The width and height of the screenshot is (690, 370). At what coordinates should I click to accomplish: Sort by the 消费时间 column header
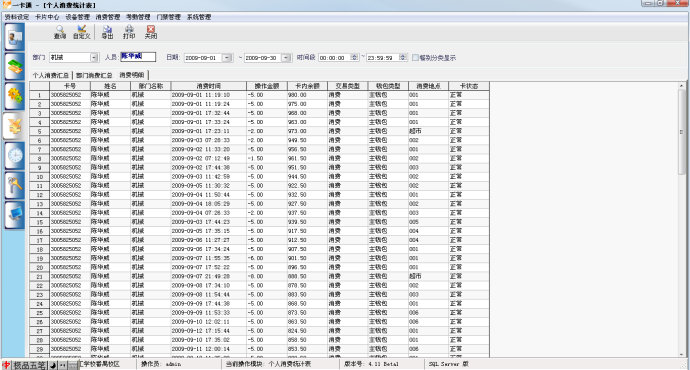coord(209,86)
